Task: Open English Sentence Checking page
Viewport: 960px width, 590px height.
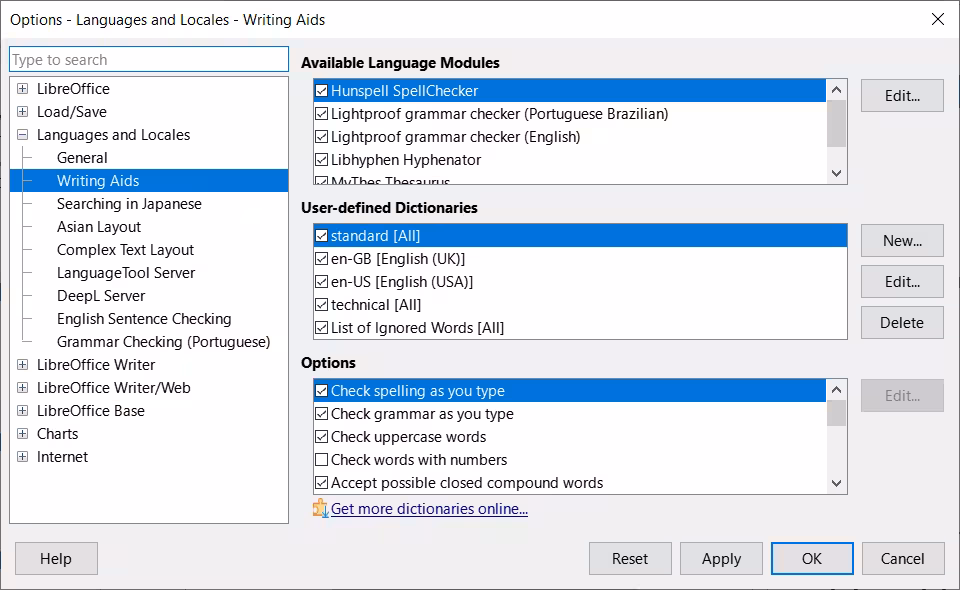Action: (x=144, y=319)
